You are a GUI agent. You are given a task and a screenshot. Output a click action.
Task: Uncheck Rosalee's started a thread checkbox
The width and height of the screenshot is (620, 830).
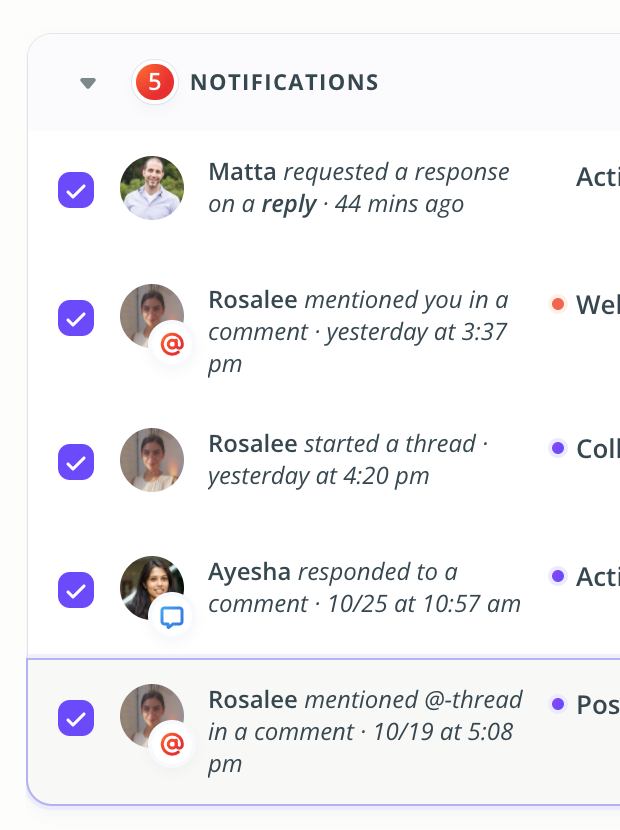(x=76, y=462)
